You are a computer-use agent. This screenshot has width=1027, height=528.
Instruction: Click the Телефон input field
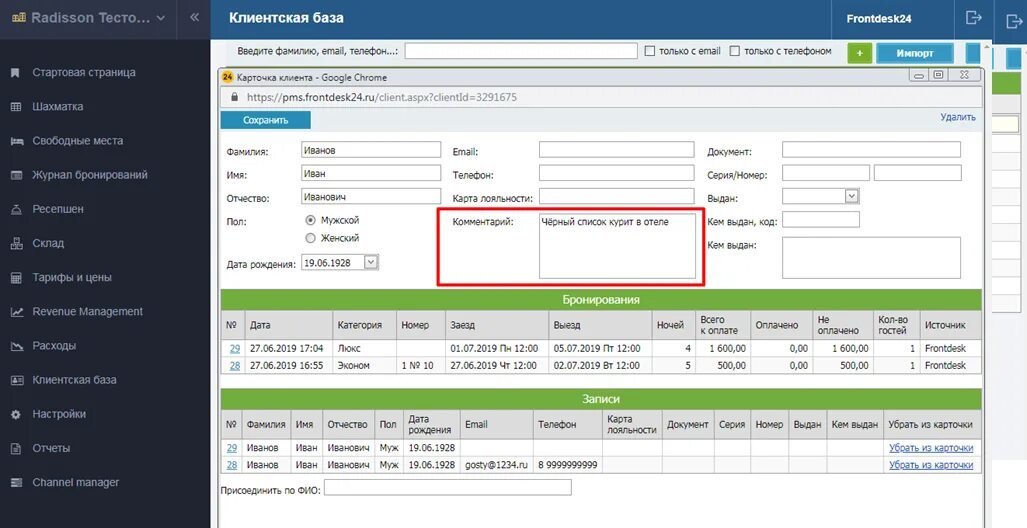click(616, 174)
